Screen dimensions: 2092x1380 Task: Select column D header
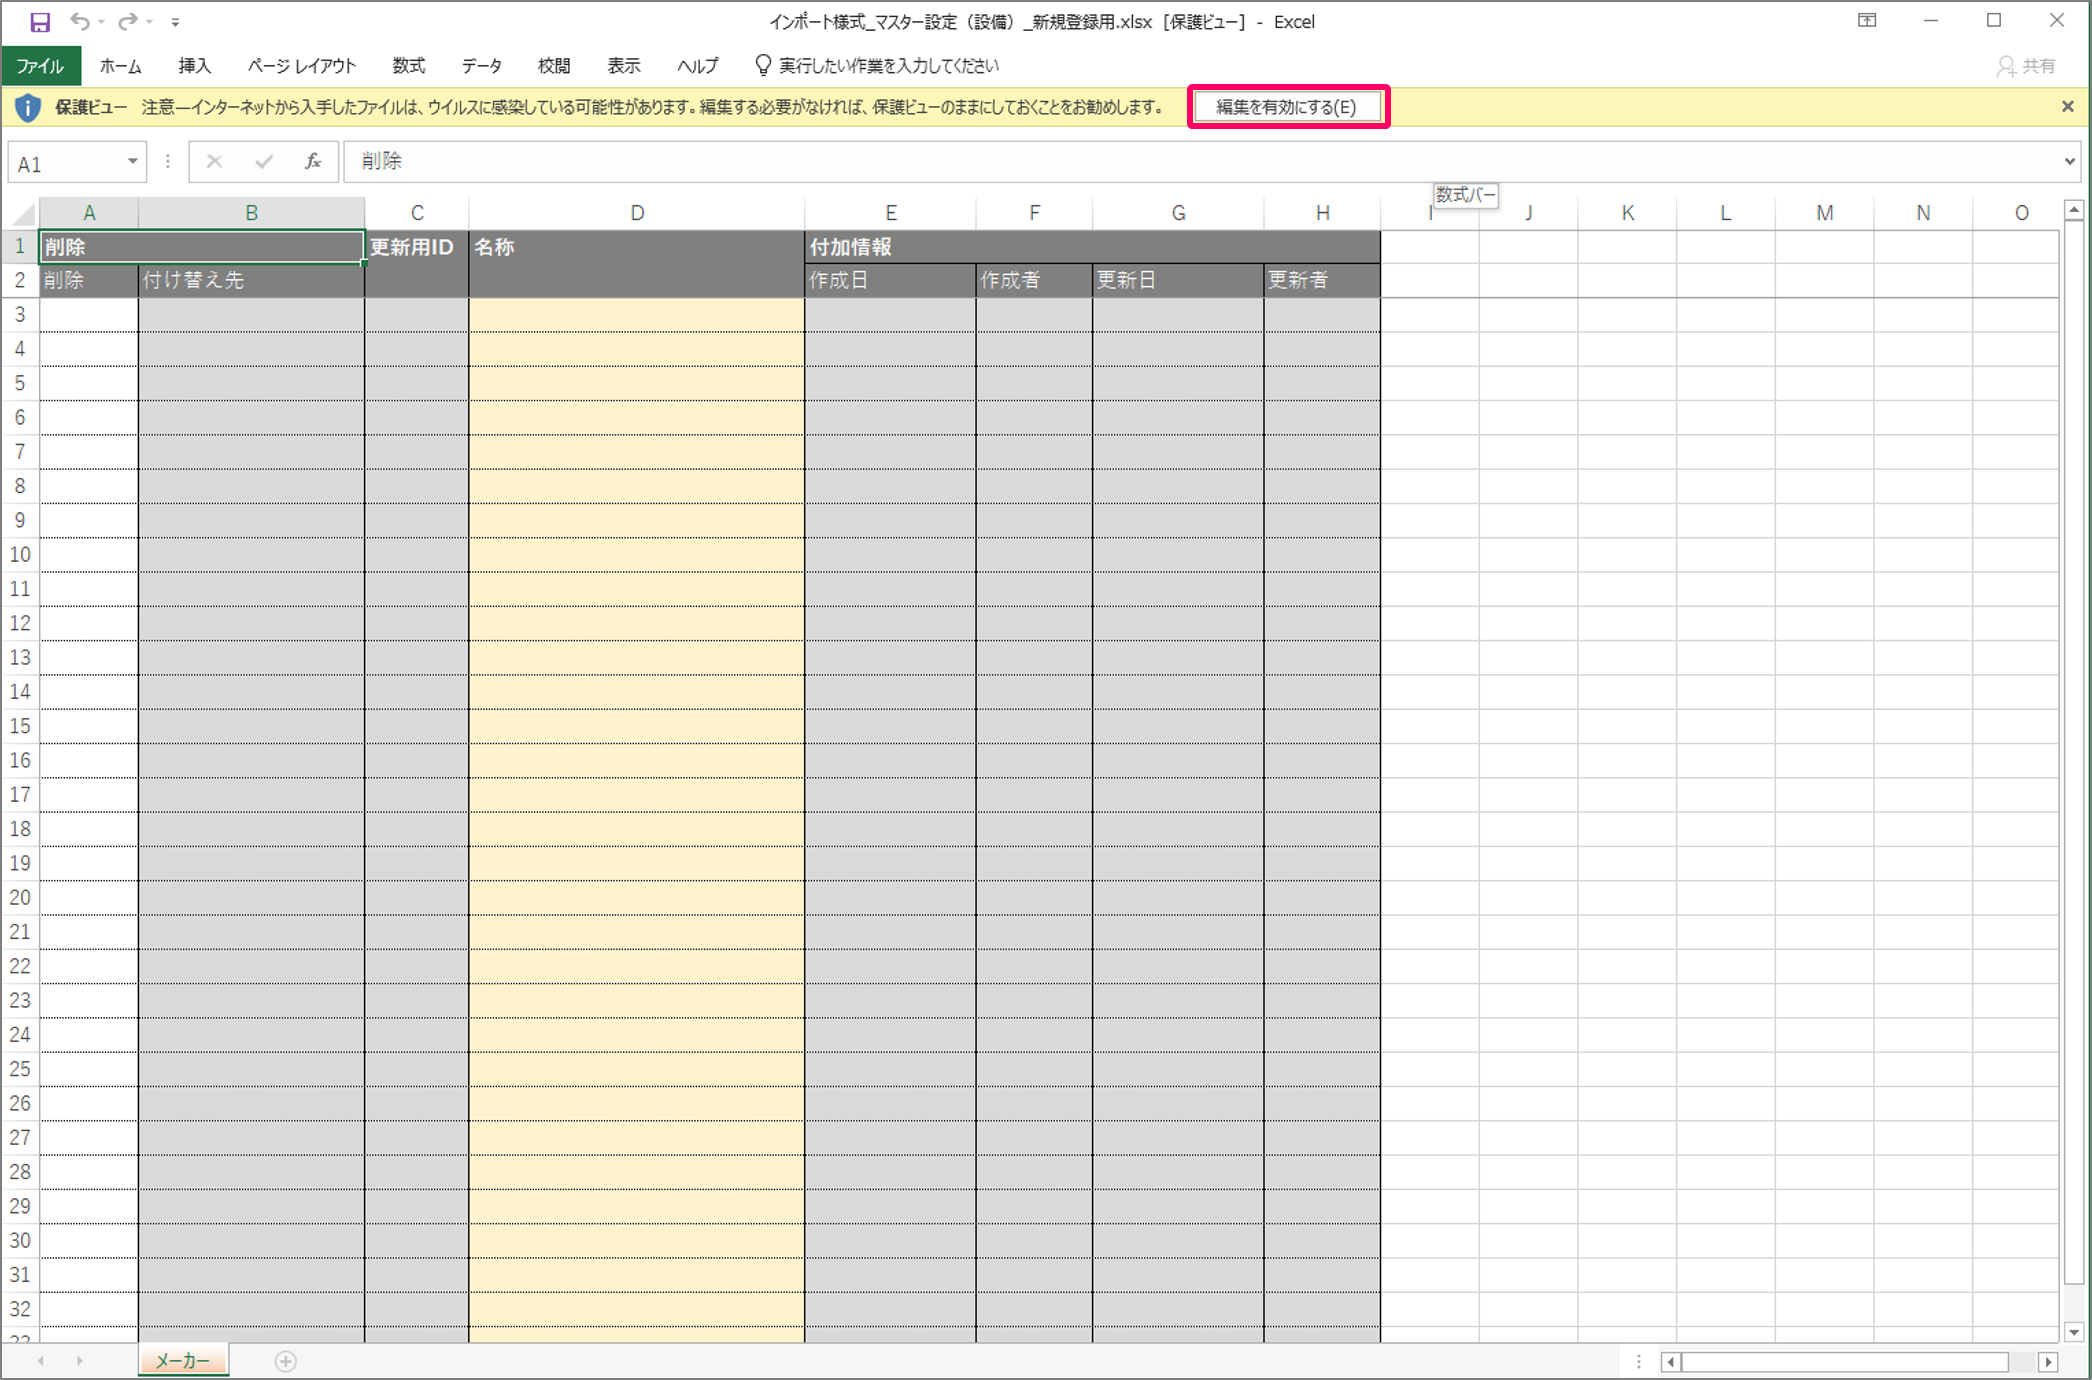[x=637, y=213]
